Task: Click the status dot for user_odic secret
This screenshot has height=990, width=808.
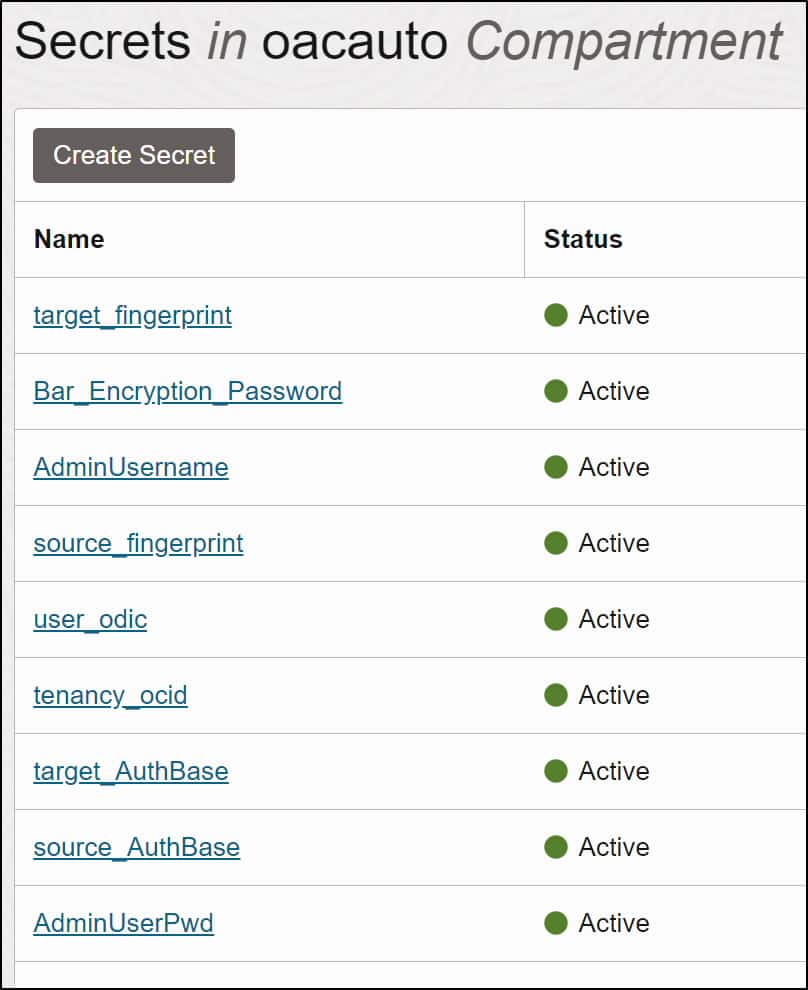Action: pyautogui.click(x=556, y=619)
